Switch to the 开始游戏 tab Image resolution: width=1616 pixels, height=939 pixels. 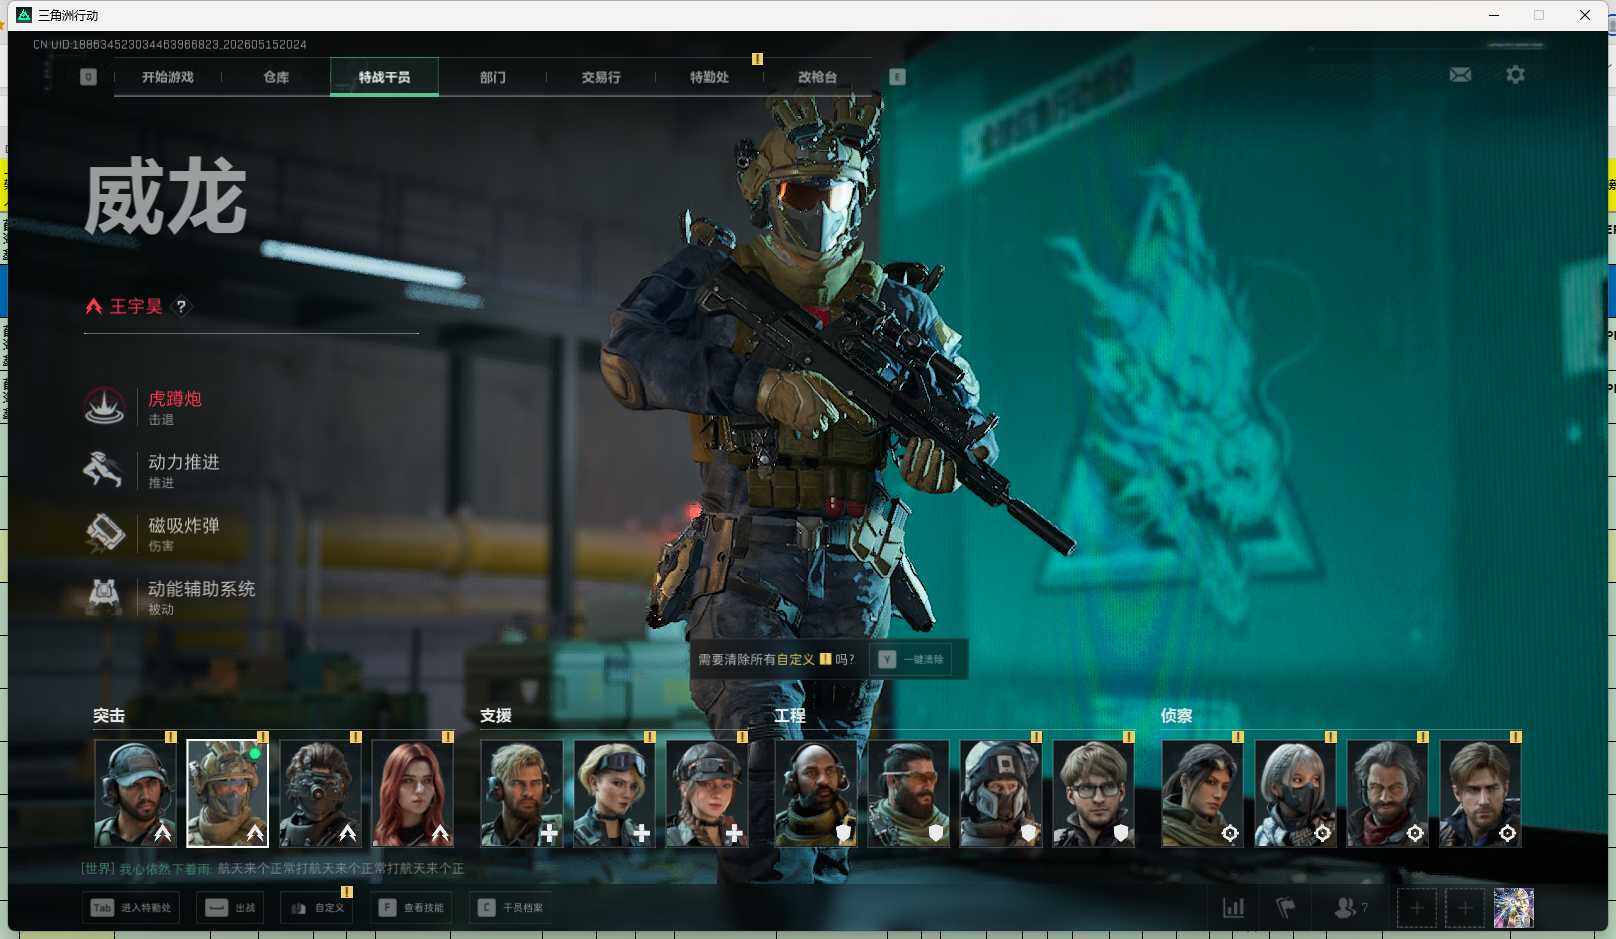pyautogui.click(x=168, y=77)
